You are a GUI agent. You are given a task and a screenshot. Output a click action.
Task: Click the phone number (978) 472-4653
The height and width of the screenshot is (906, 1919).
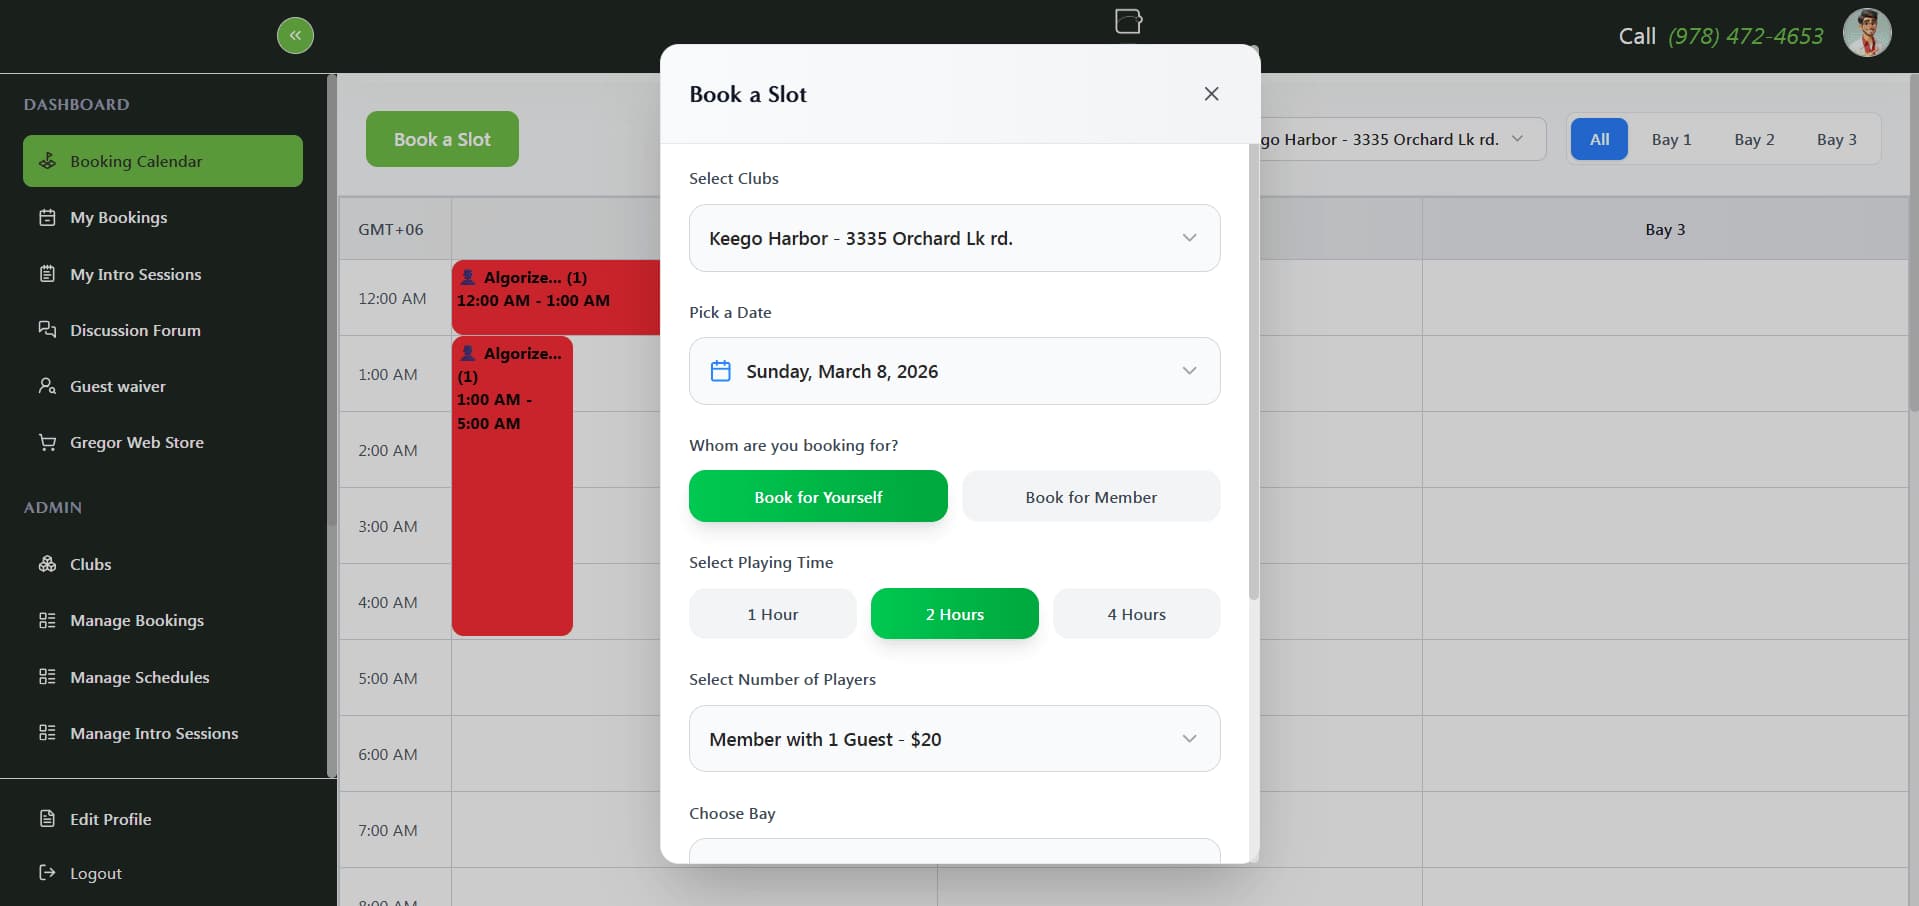[x=1746, y=36]
